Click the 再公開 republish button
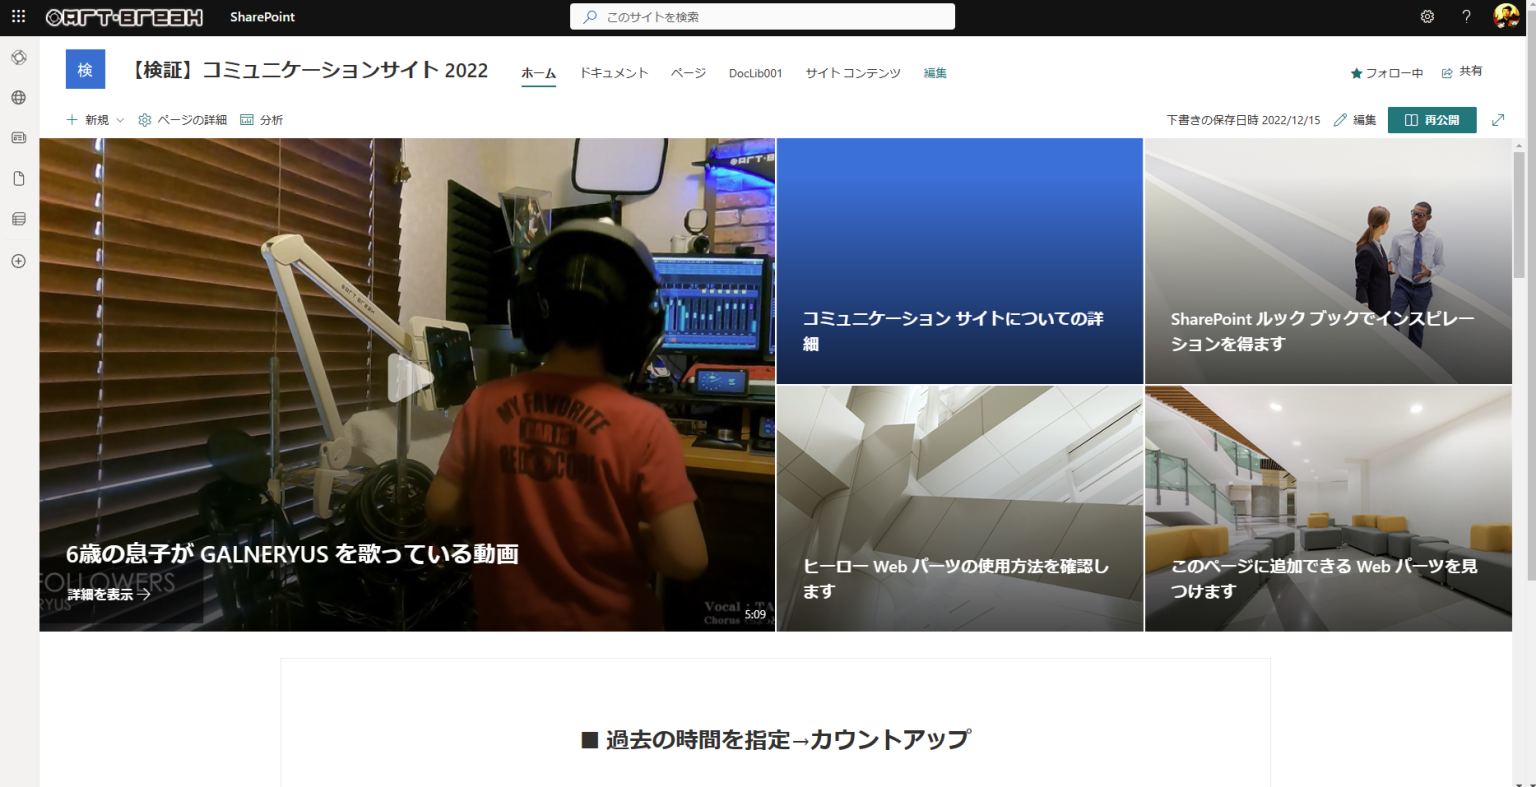1536x787 pixels. click(x=1432, y=119)
